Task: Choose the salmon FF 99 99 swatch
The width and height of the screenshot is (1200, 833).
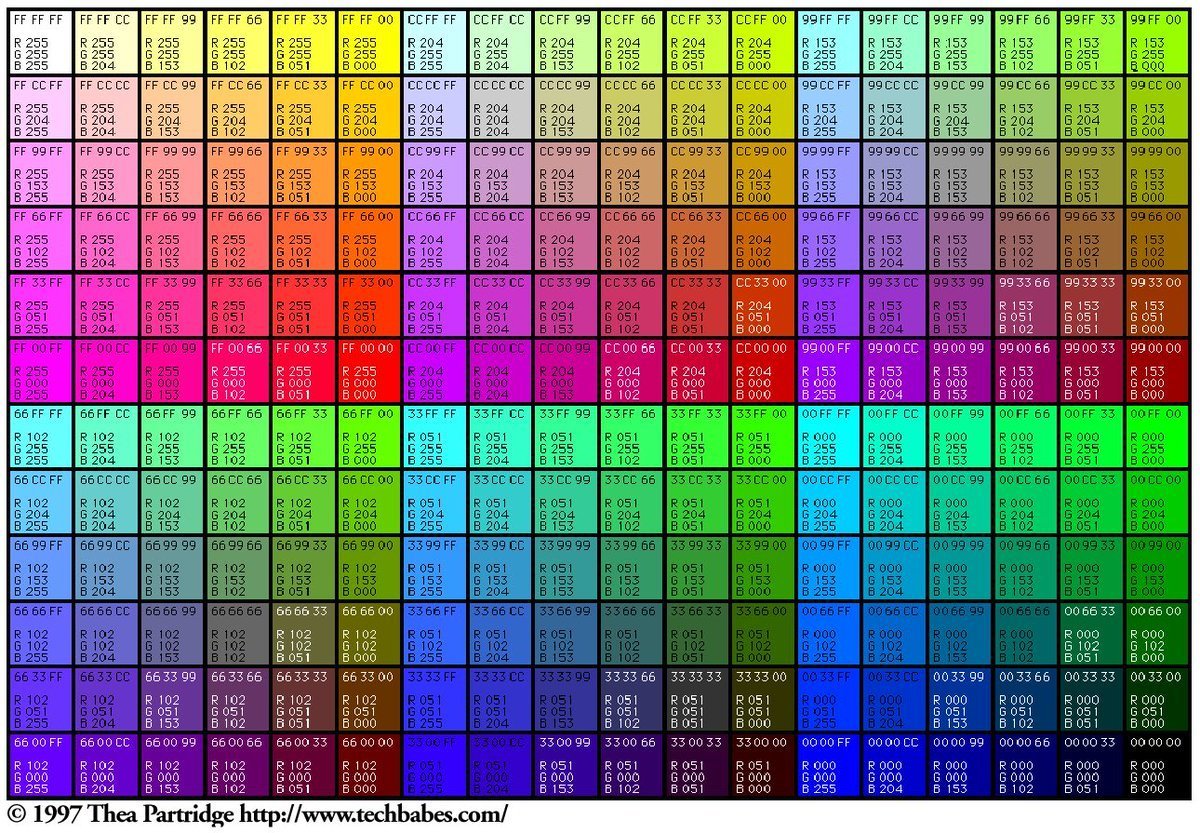Action: 171,172
